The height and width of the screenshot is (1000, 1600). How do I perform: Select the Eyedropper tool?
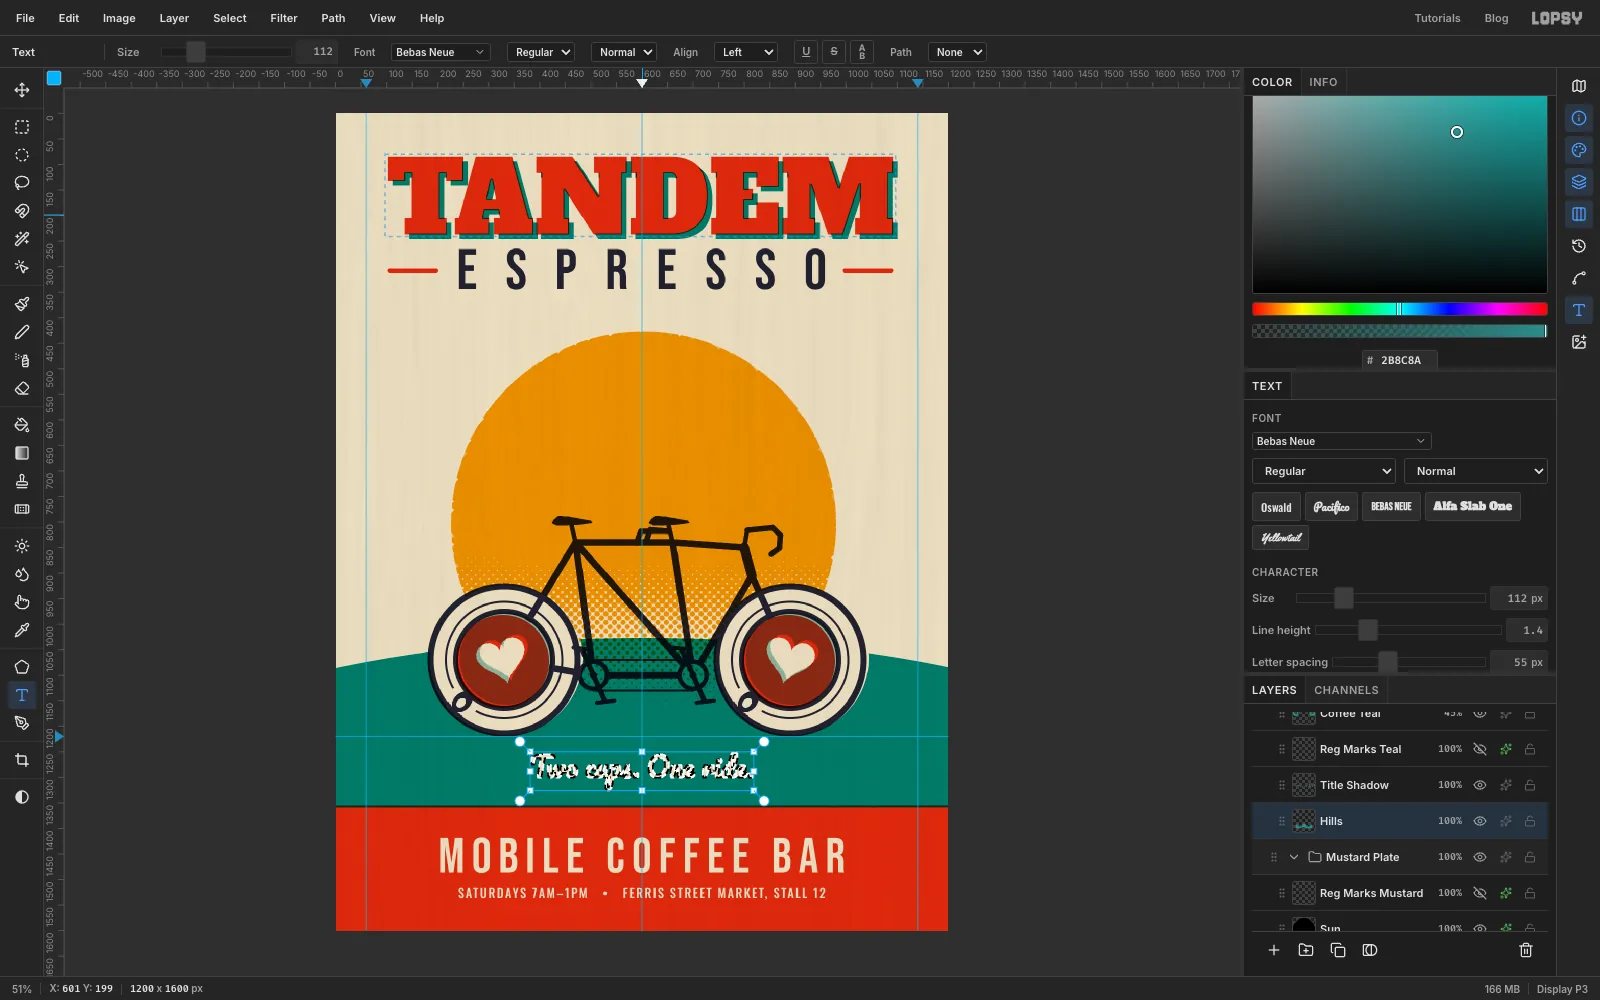pos(21,630)
